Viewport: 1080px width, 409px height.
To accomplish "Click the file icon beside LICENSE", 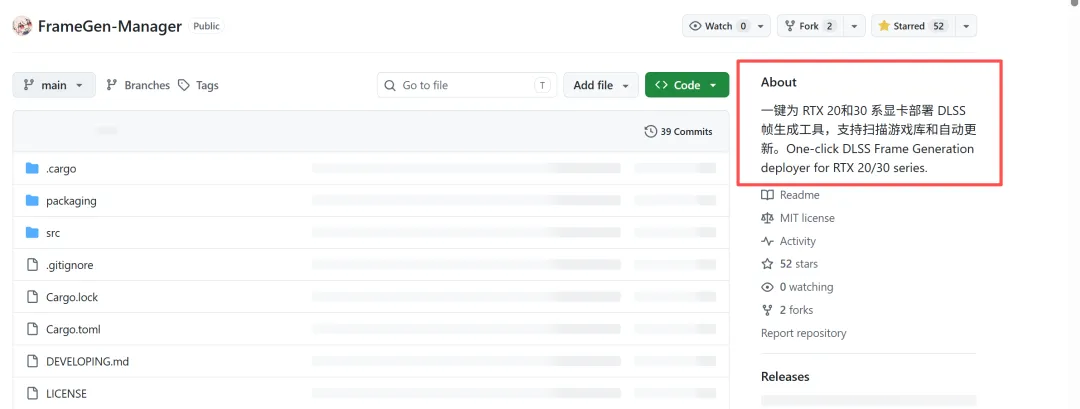I will 32,393.
